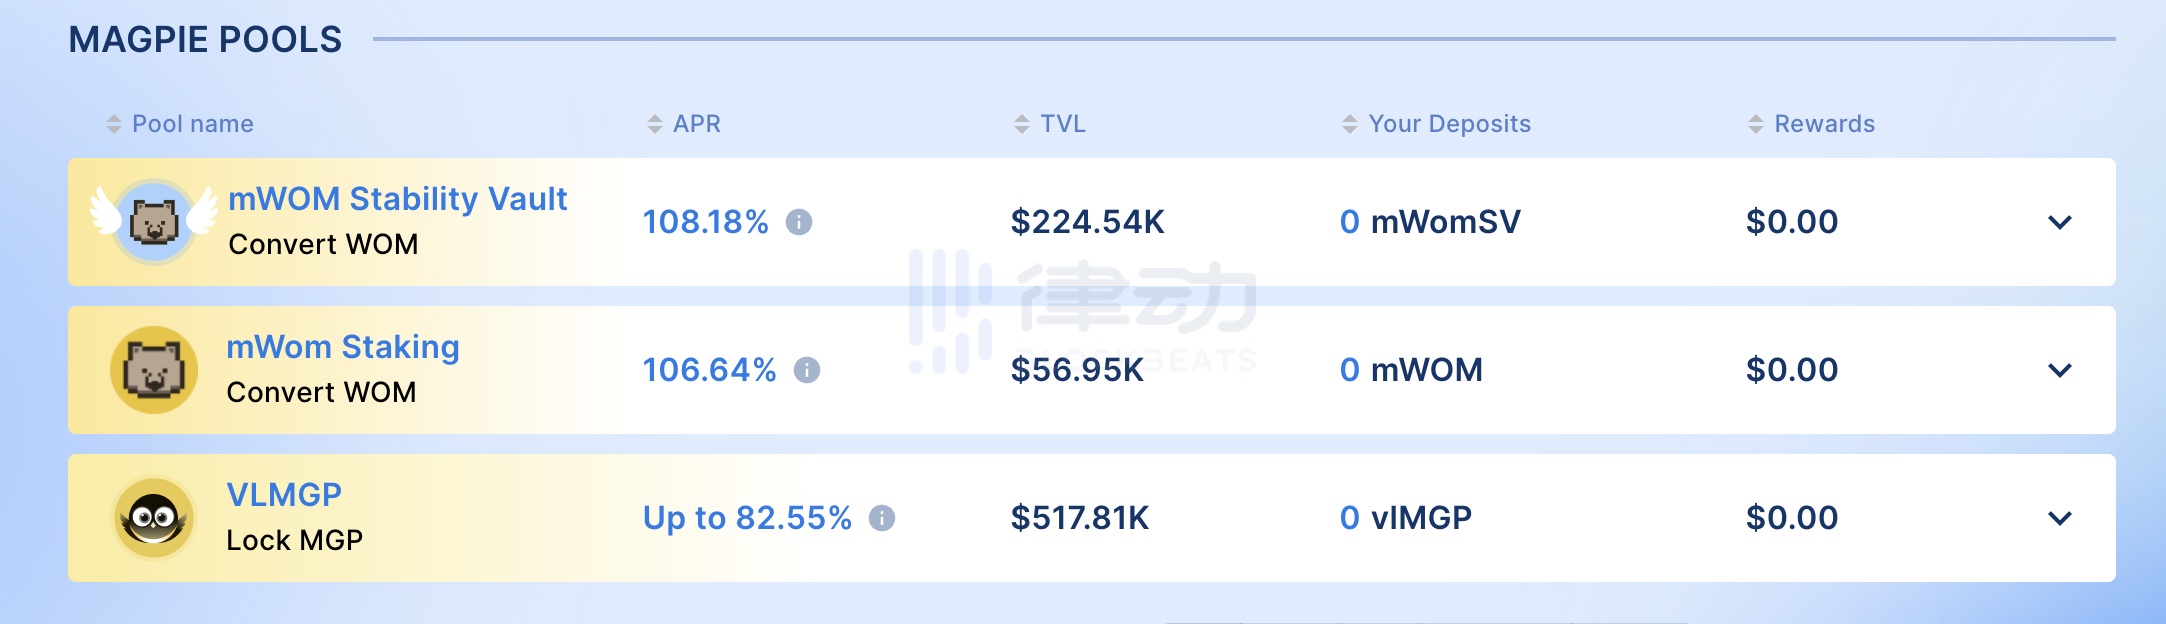Open the mWom Staking pool link

click(x=342, y=347)
